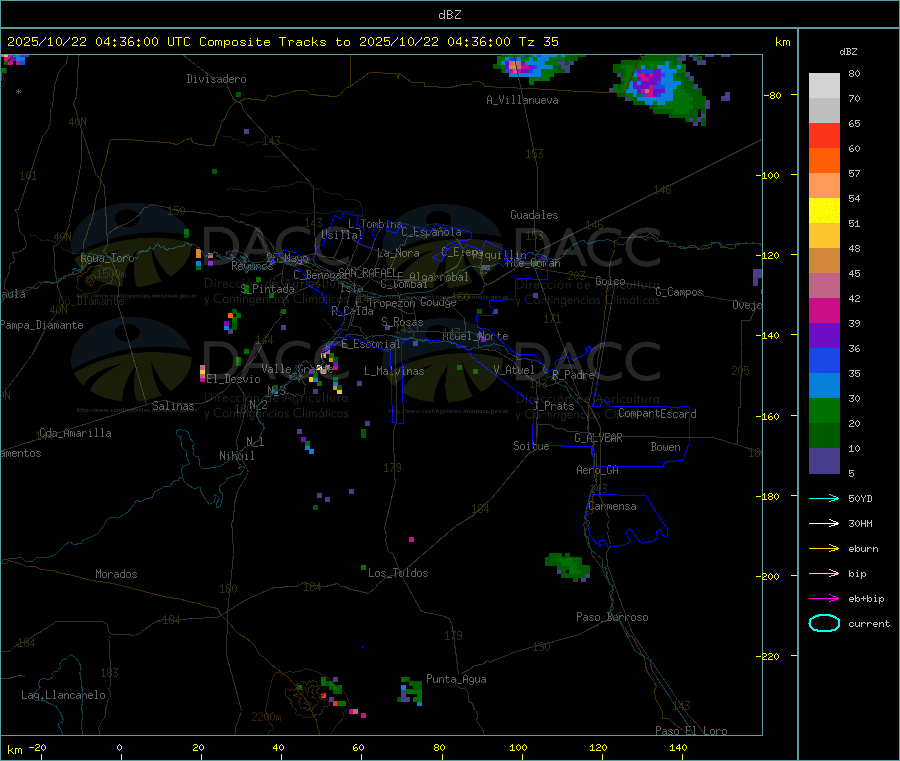900x761 pixels.
Task: Click the Paso_El_Loro place label
Action: (x=692, y=731)
